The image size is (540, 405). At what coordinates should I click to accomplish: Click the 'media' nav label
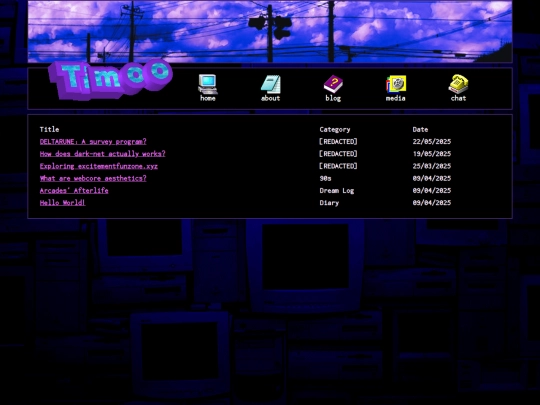pos(396,98)
